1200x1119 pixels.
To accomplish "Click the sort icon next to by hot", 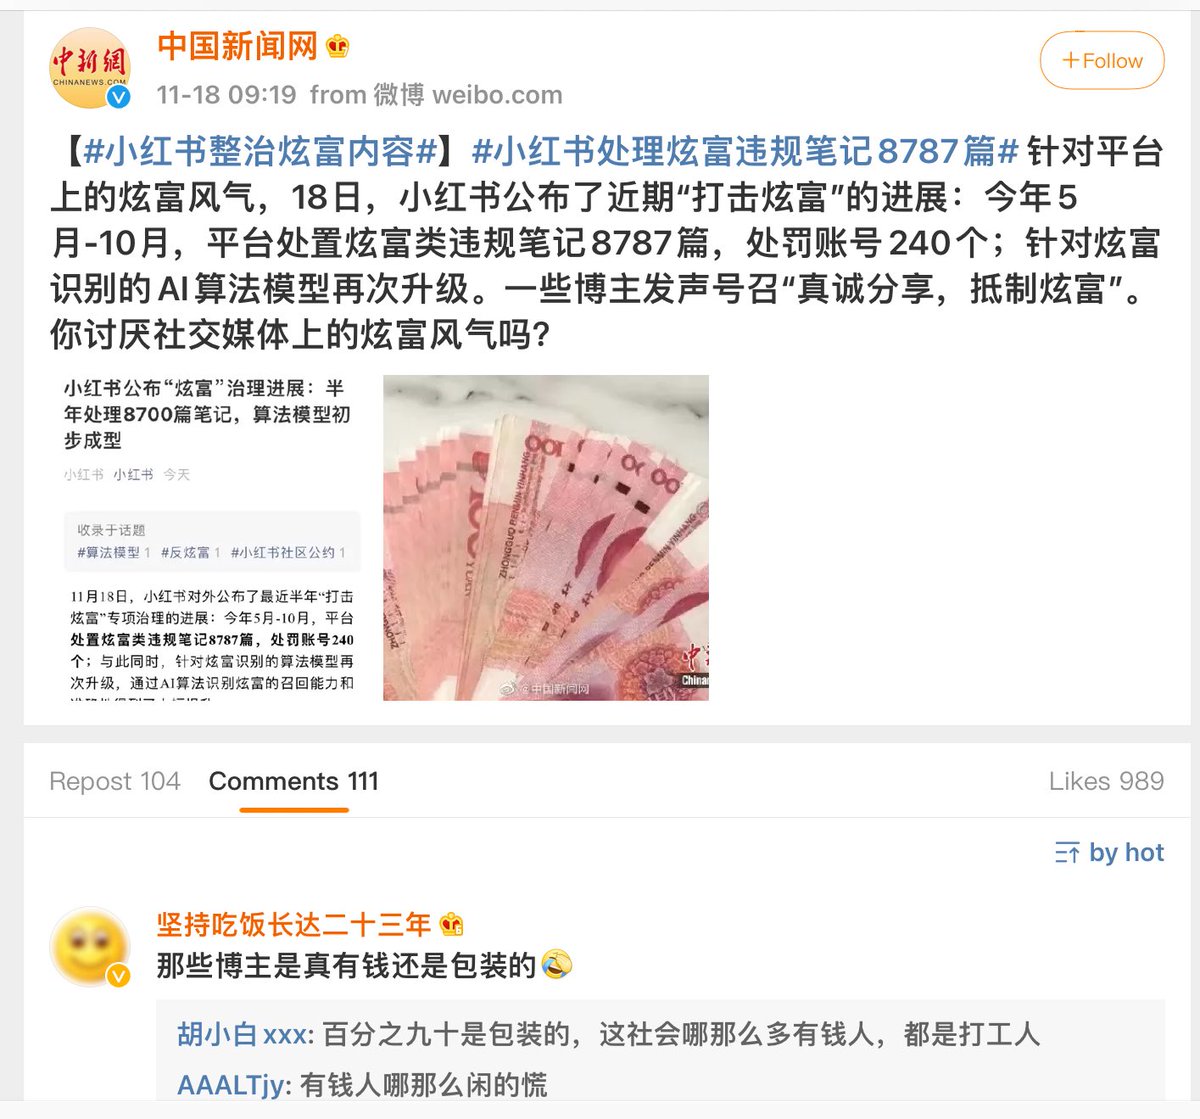I will [x=1067, y=853].
